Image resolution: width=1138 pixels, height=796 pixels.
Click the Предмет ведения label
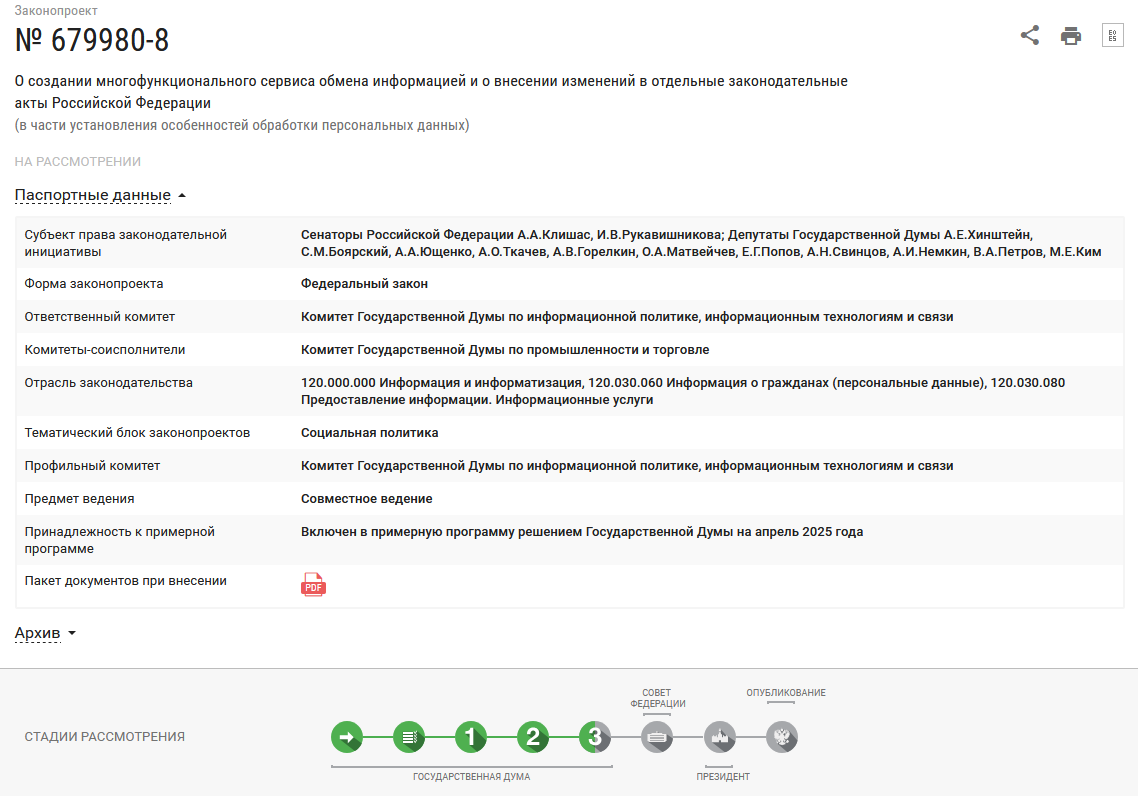79,498
